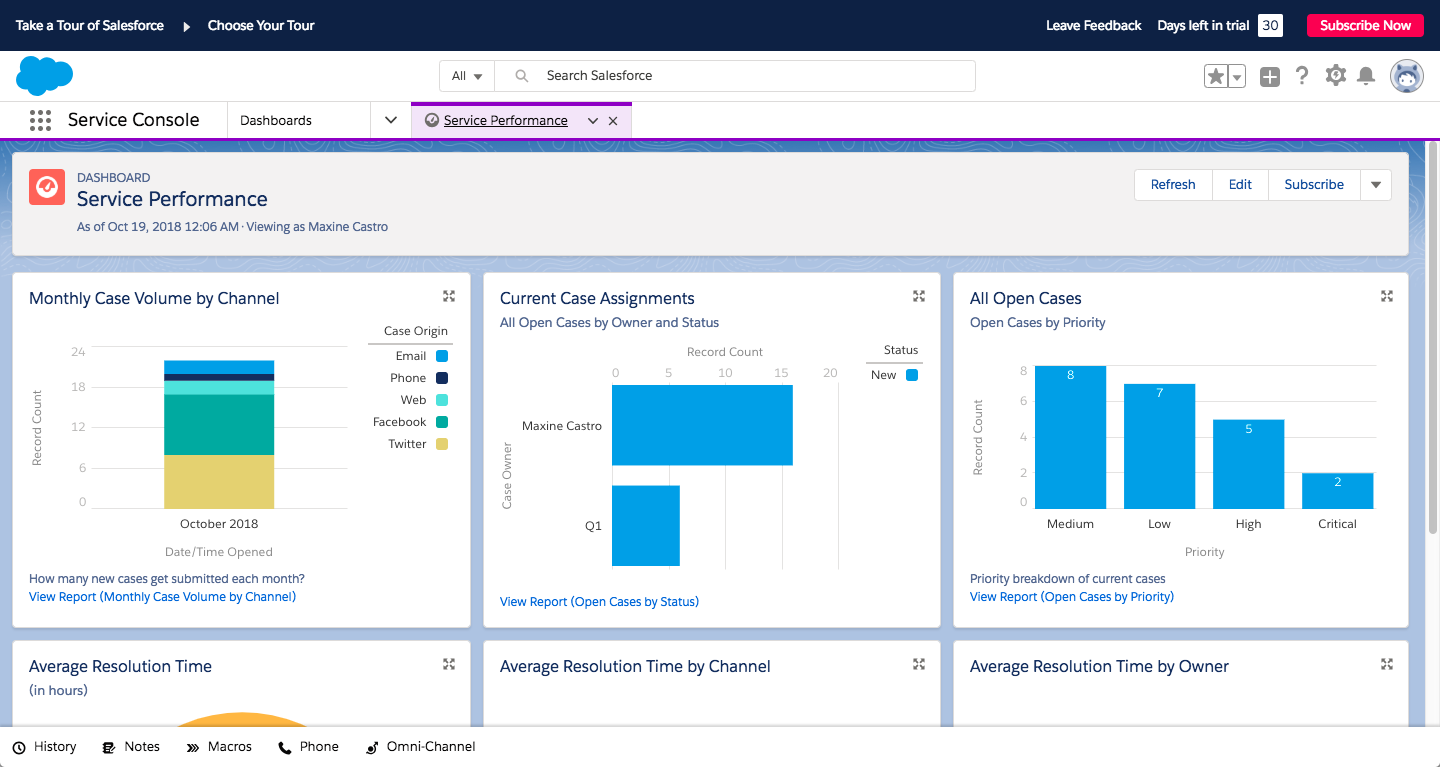The height and width of the screenshot is (767, 1440).
Task: Expand the Monthly Case Volume by Channel chart
Action: (449, 296)
